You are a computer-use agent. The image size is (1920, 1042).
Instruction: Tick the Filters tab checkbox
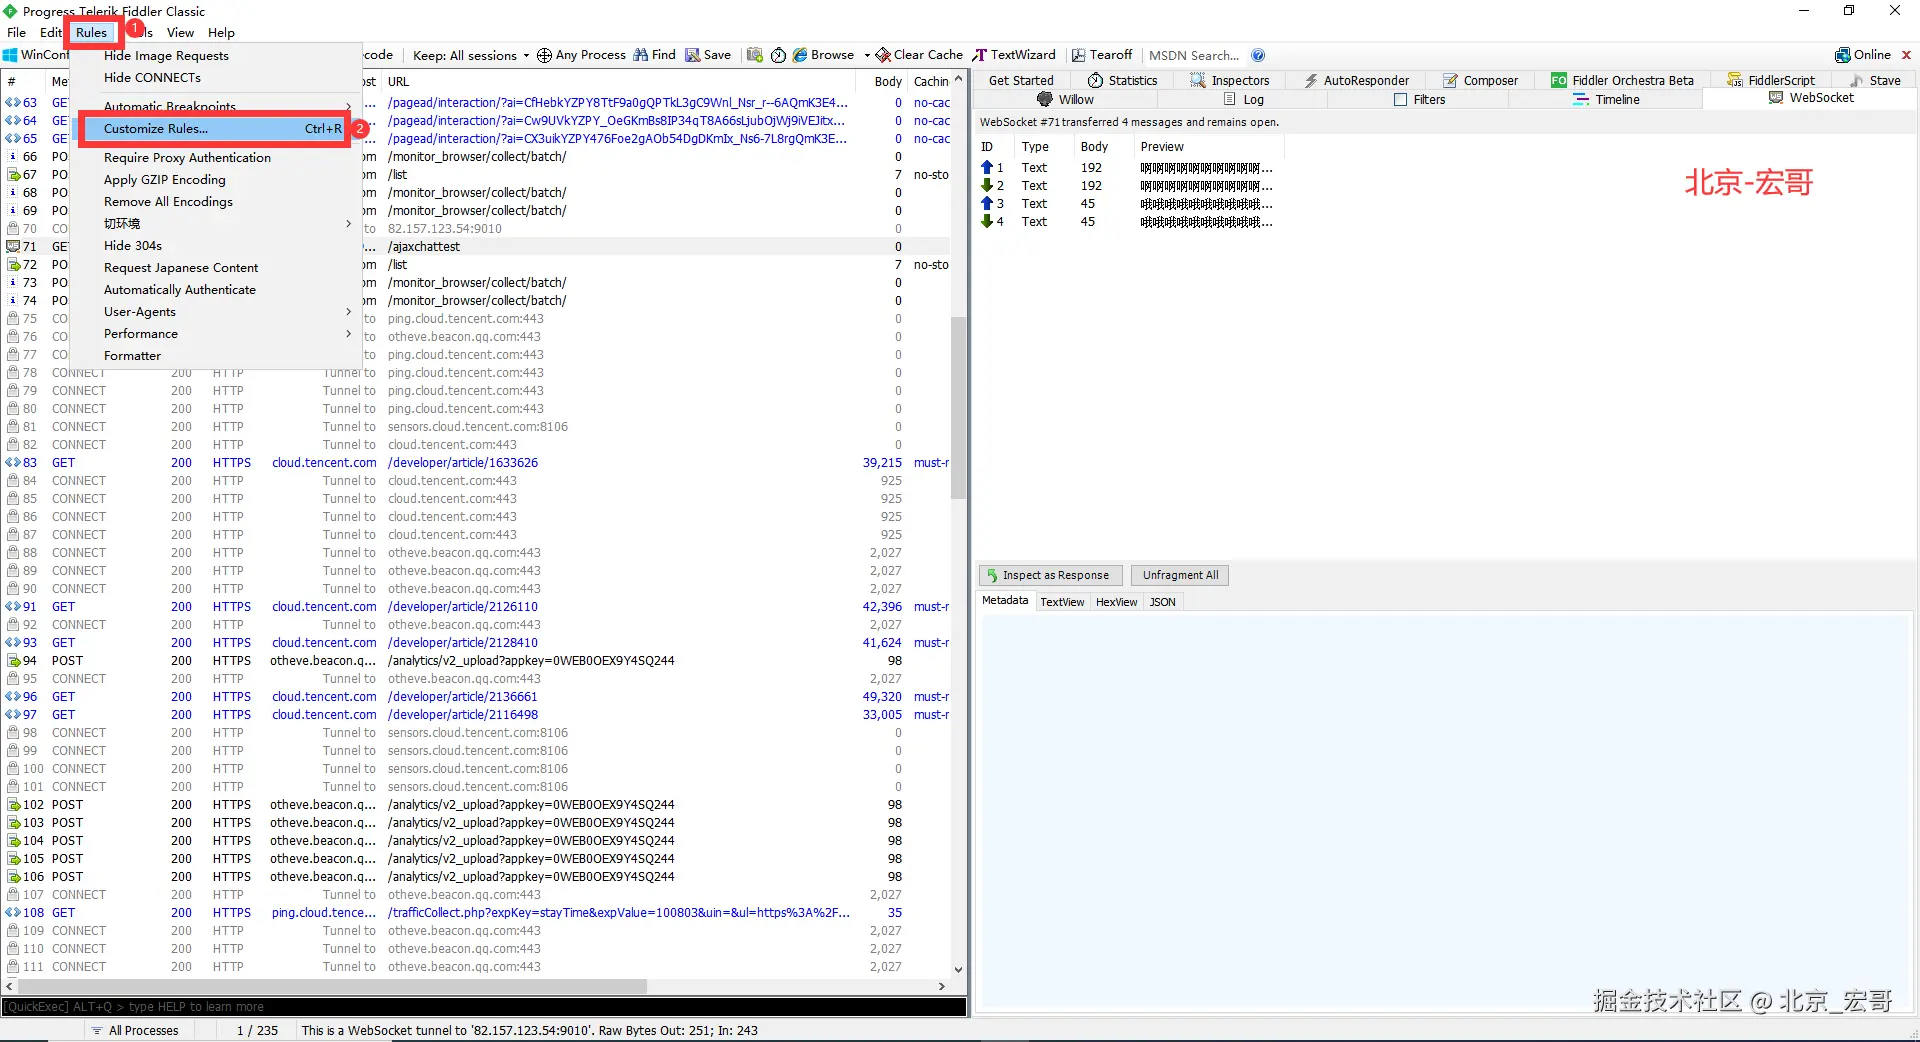pyautogui.click(x=1400, y=99)
